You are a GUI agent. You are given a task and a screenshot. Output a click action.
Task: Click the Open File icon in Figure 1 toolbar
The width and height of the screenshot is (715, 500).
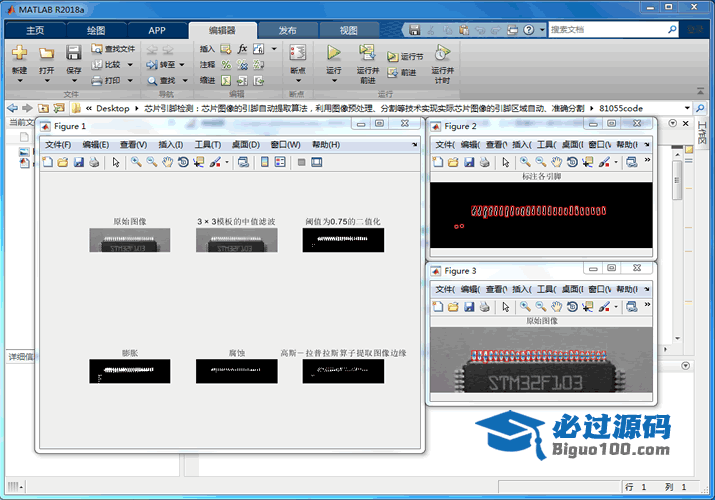pyautogui.click(x=63, y=162)
